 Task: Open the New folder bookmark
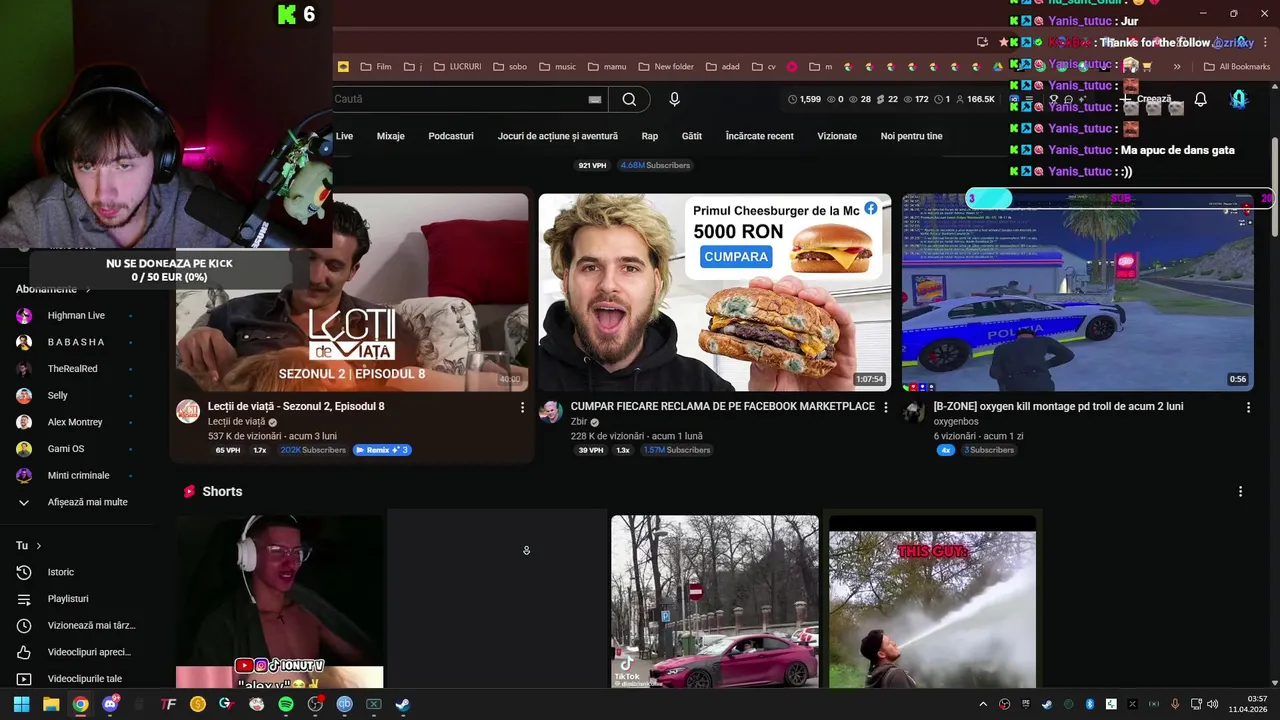point(665,67)
